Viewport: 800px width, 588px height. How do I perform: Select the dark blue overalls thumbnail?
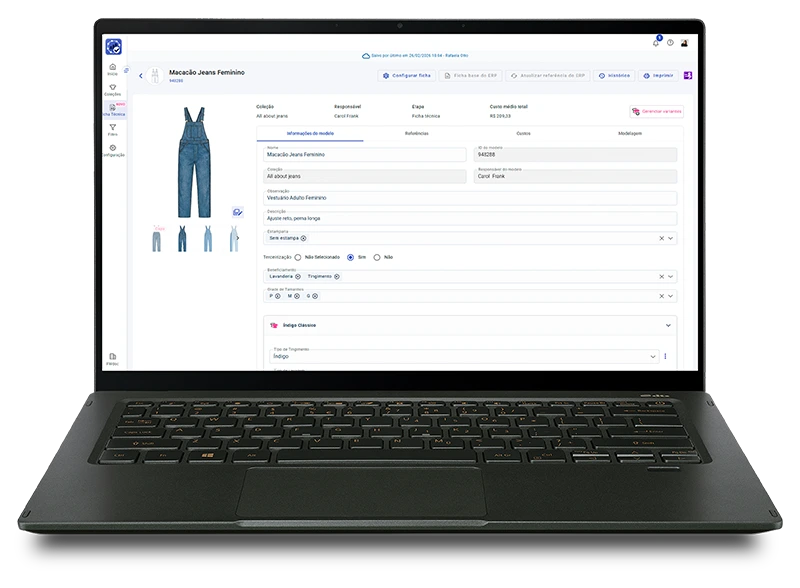[182, 238]
